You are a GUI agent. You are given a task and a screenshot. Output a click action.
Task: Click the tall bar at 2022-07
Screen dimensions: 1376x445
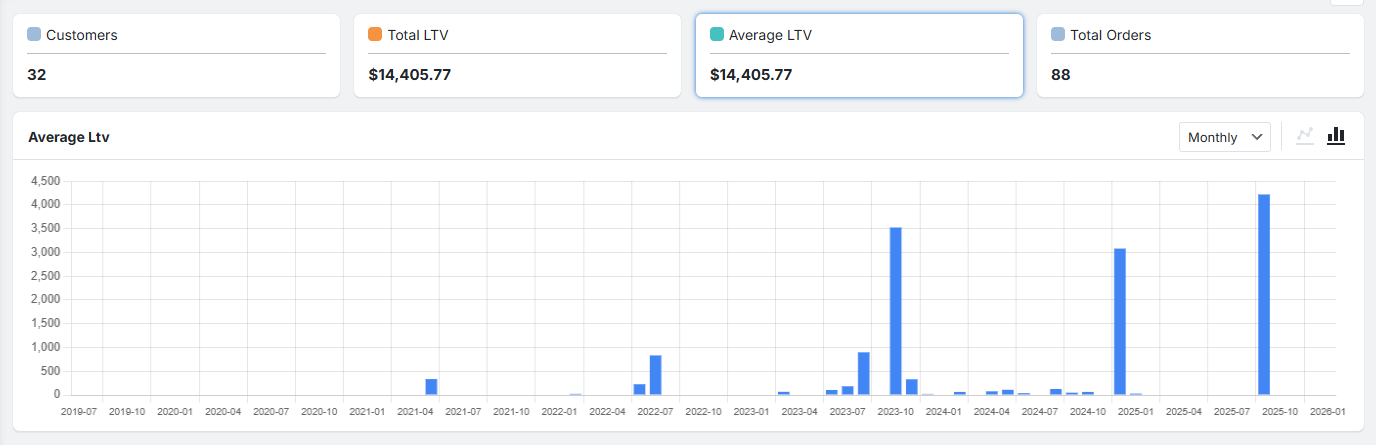(x=656, y=375)
